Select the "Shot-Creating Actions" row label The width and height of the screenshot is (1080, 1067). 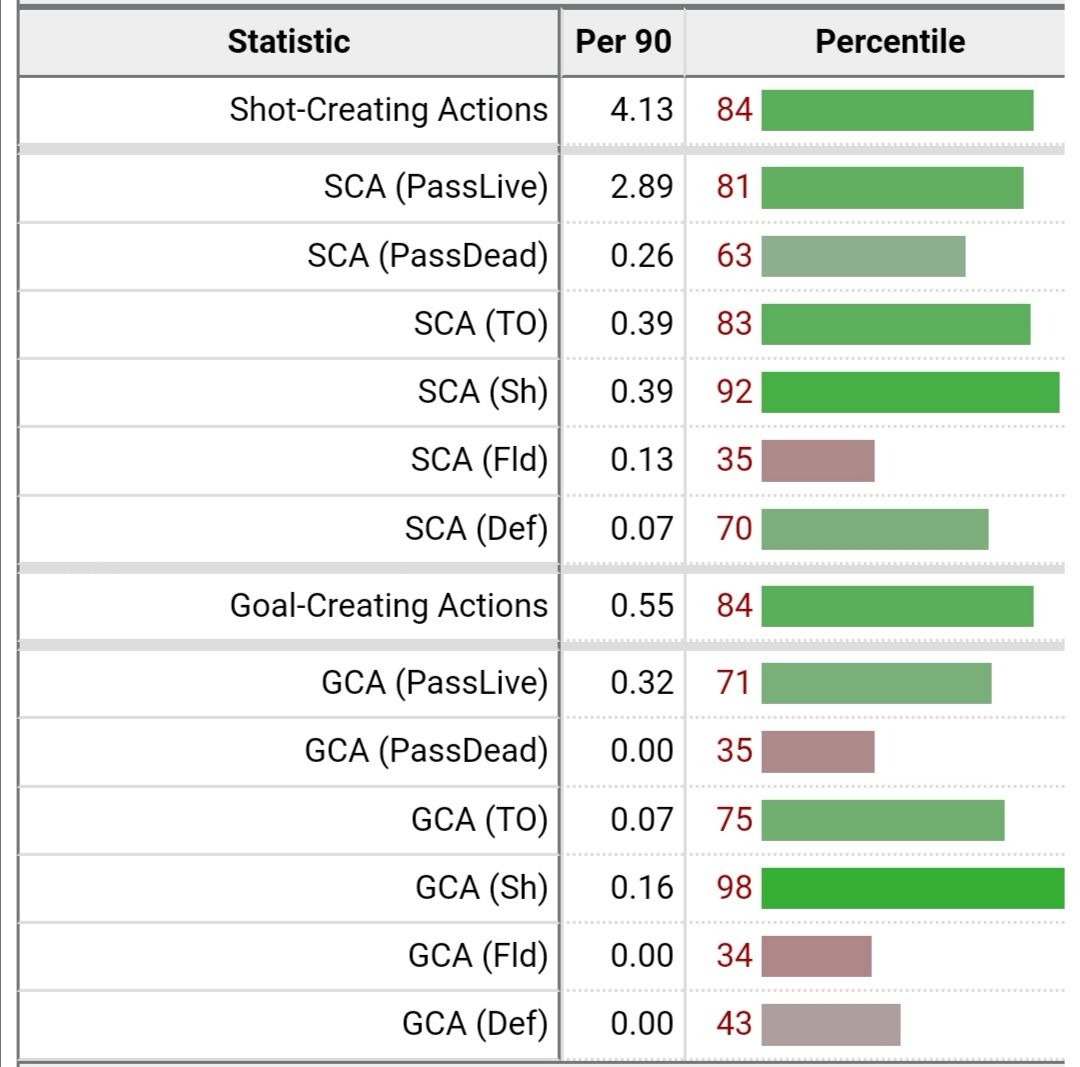point(388,109)
